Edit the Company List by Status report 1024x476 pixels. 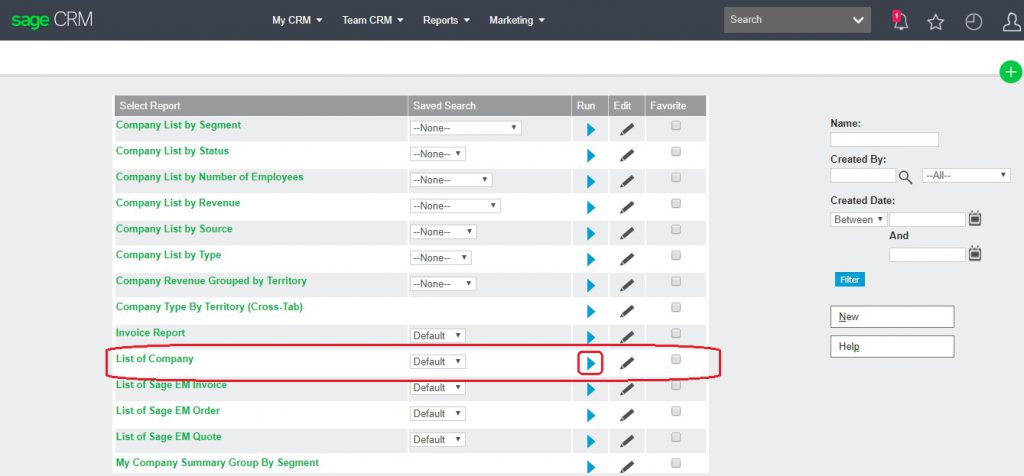click(x=626, y=155)
